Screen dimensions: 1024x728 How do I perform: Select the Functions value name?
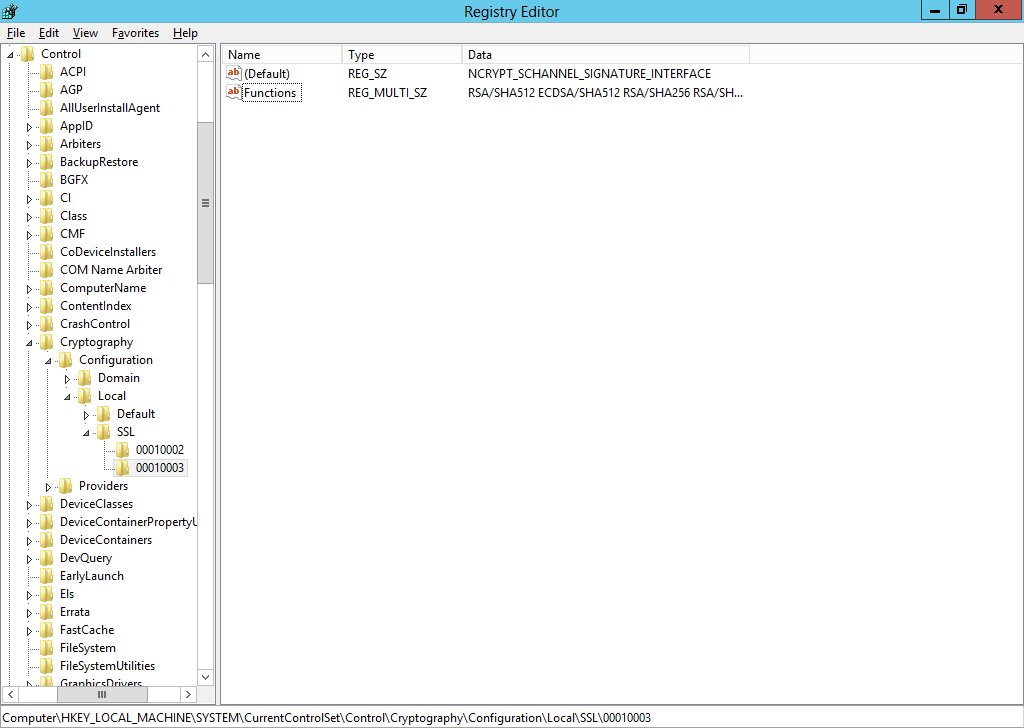coord(270,93)
